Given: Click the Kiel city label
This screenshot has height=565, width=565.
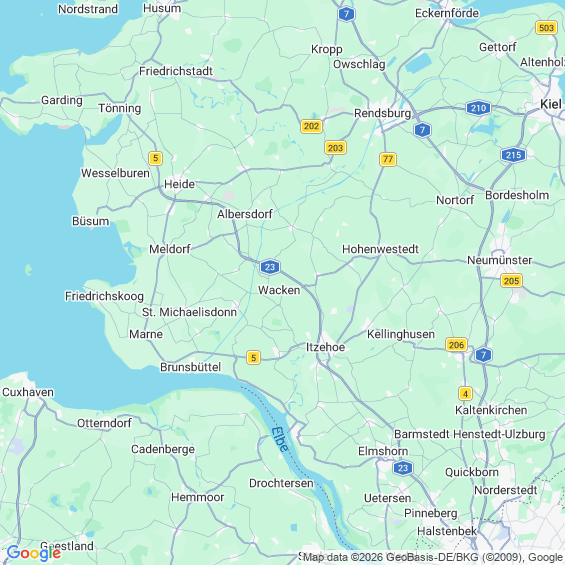Looking at the screenshot, I should tap(551, 104).
